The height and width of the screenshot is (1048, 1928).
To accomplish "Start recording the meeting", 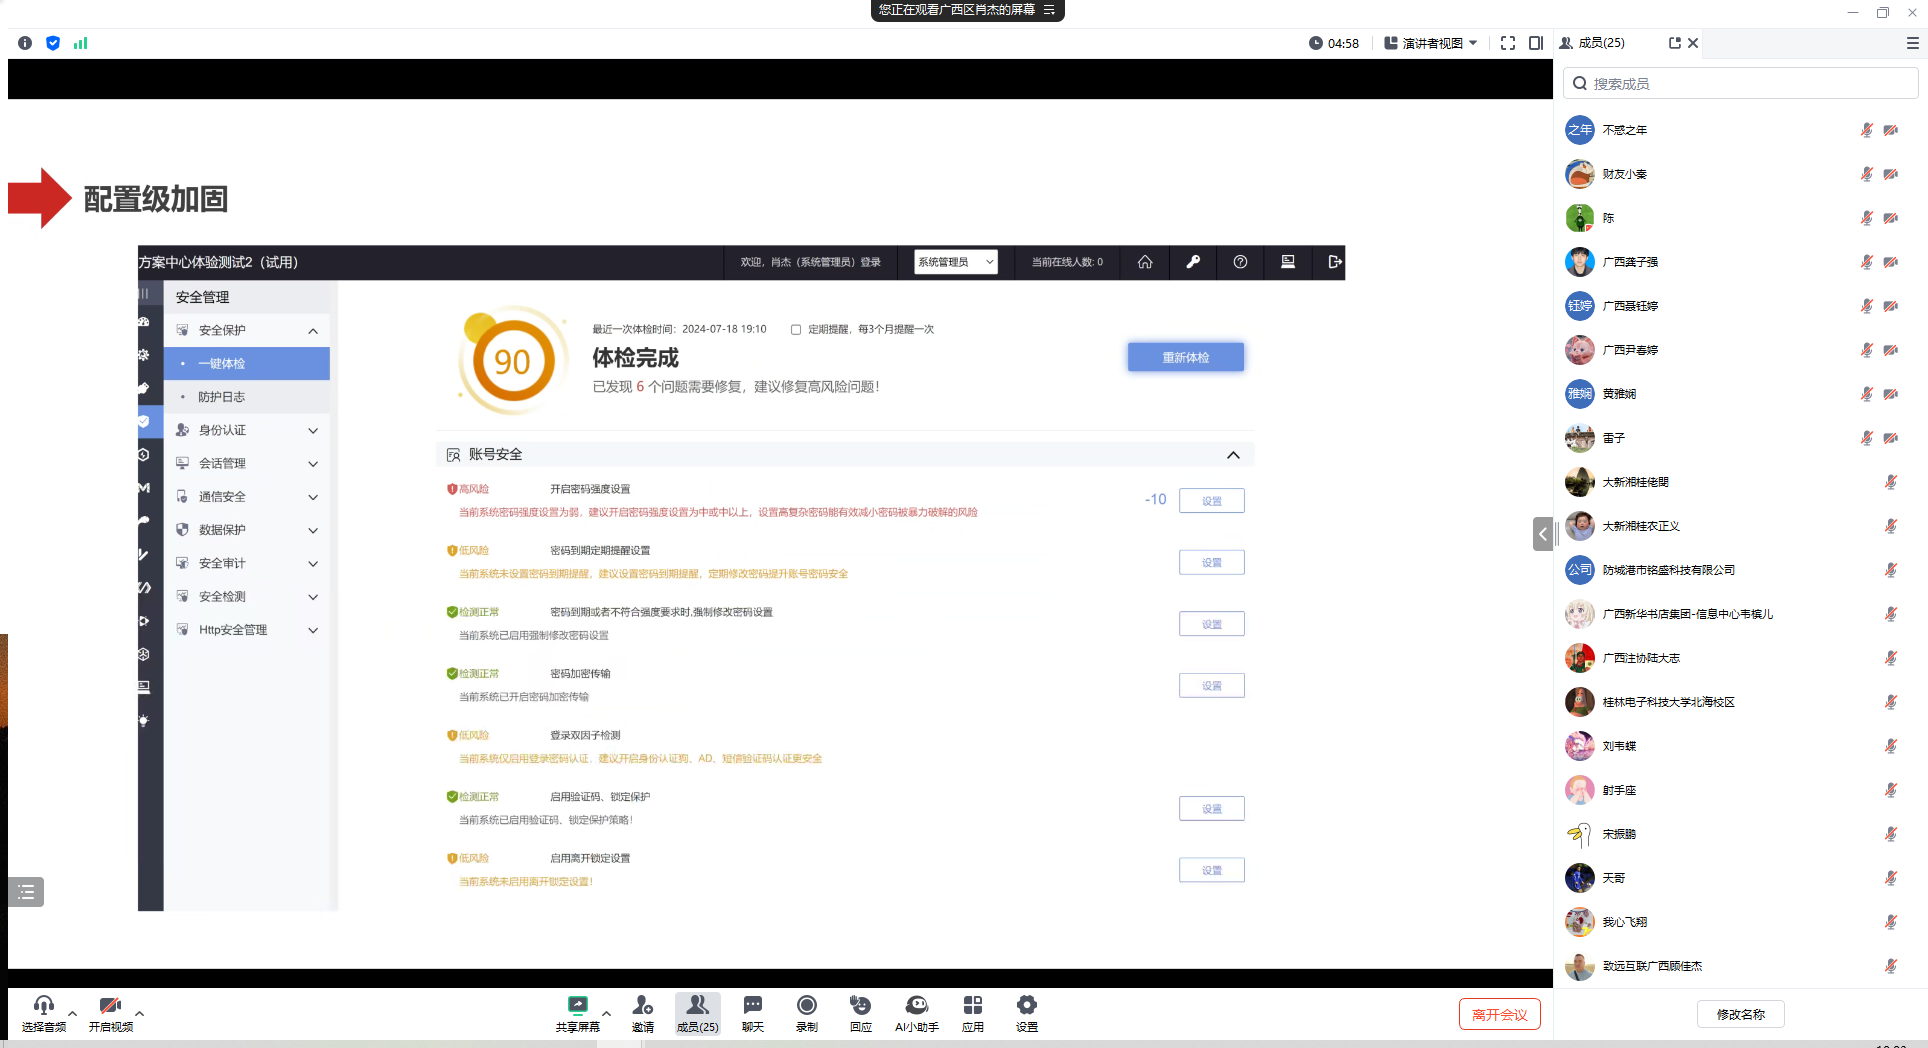I will point(806,1012).
